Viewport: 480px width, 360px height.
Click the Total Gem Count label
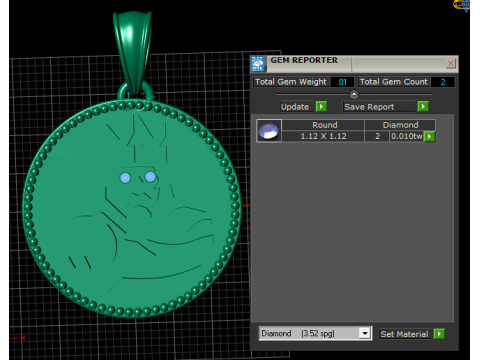[x=394, y=82]
